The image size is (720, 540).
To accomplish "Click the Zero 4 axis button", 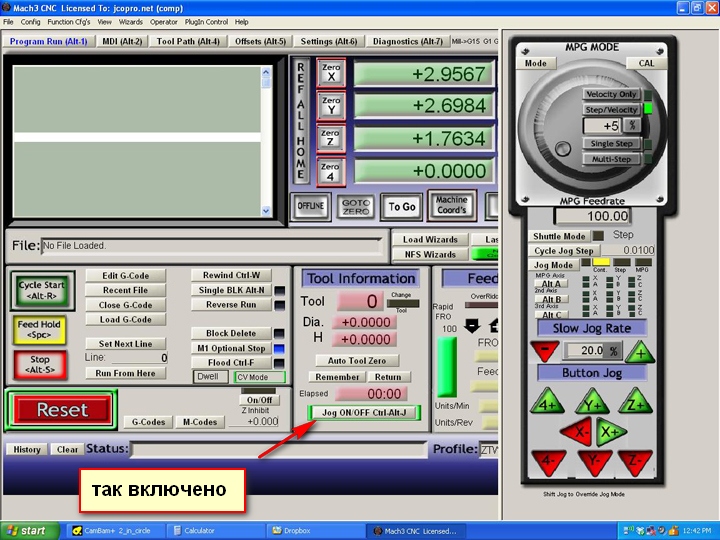I will click(x=331, y=171).
